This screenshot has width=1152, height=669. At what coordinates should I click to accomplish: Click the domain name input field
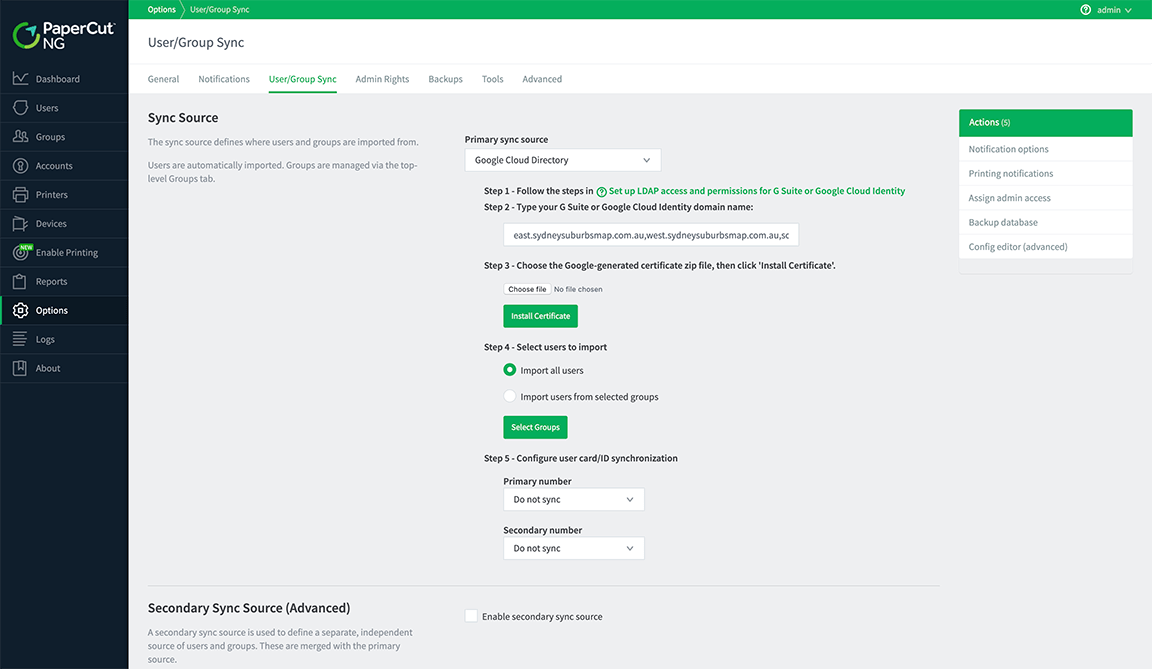pos(650,236)
